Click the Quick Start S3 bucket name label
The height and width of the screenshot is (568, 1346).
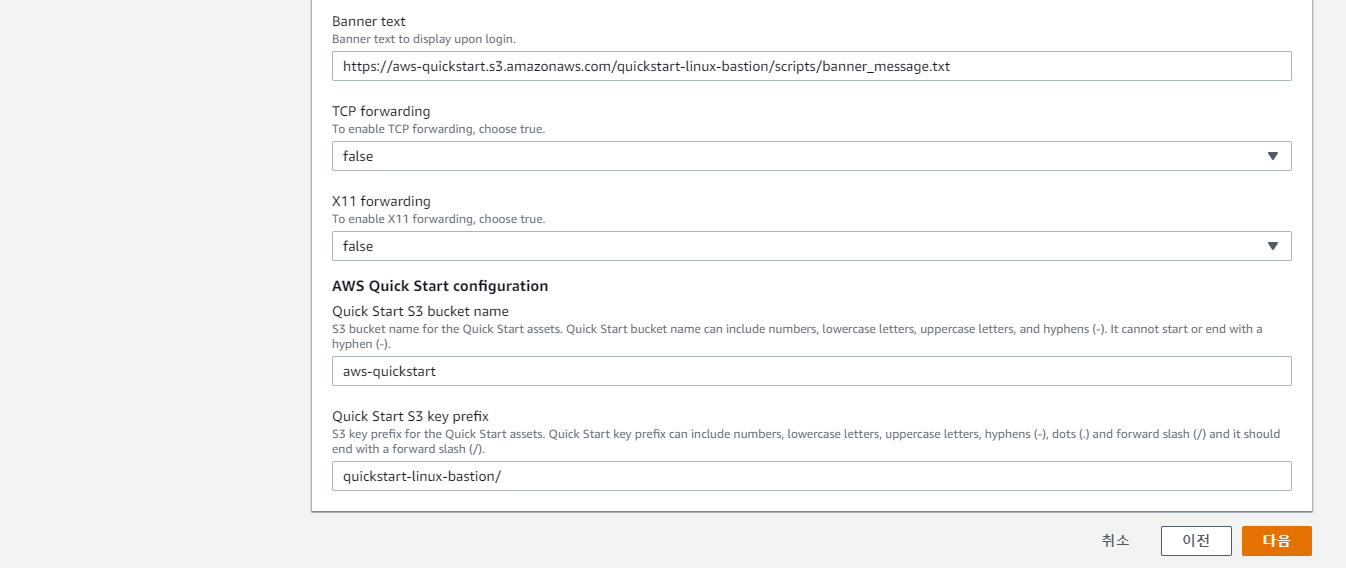[420, 311]
